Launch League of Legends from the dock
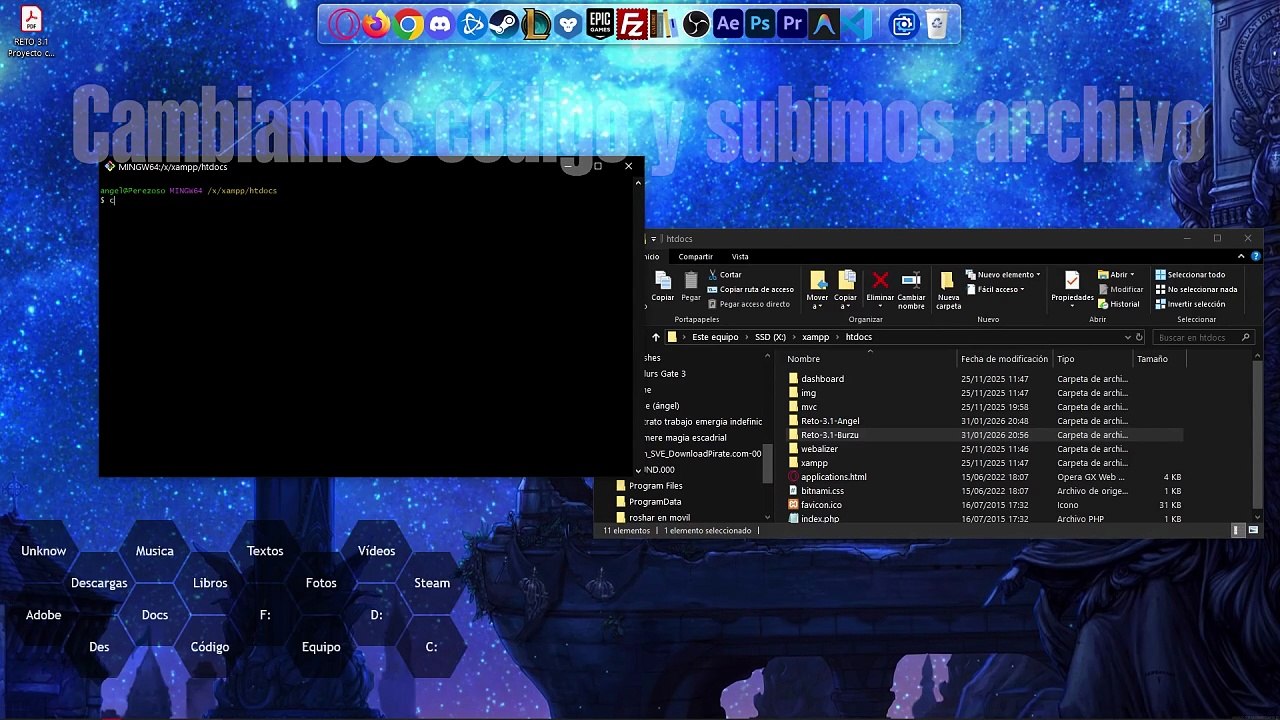Image resolution: width=1280 pixels, height=720 pixels. pyautogui.click(x=536, y=24)
